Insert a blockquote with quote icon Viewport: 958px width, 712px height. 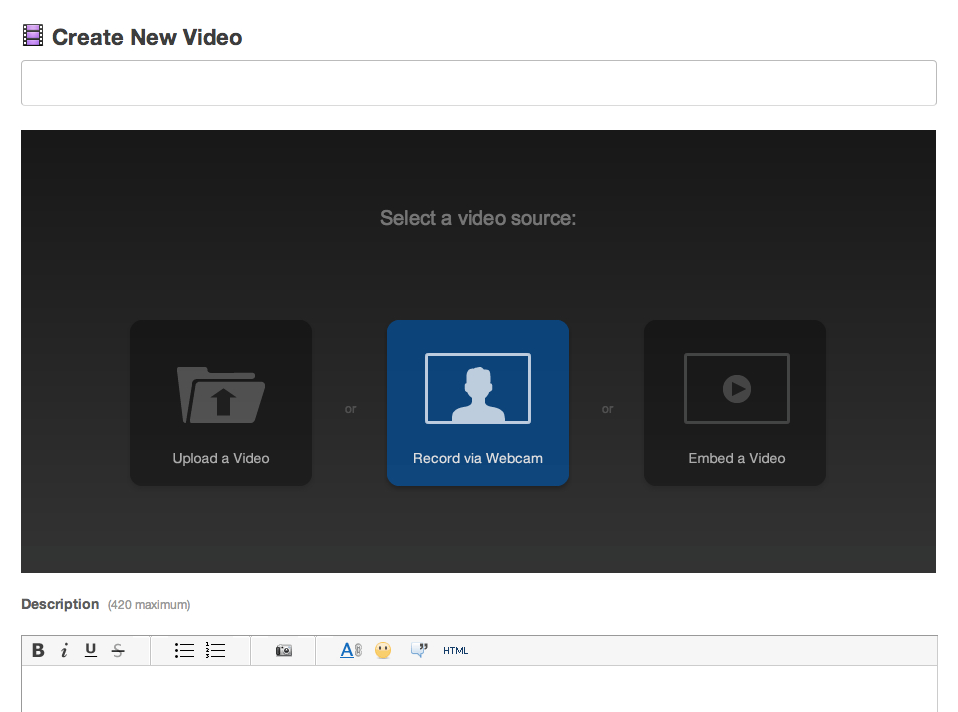point(419,651)
